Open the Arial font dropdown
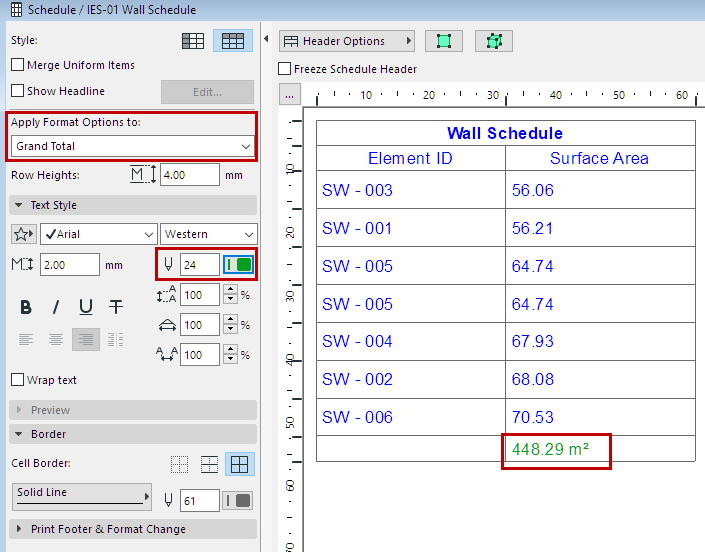This screenshot has height=552, width=705. tap(99, 234)
